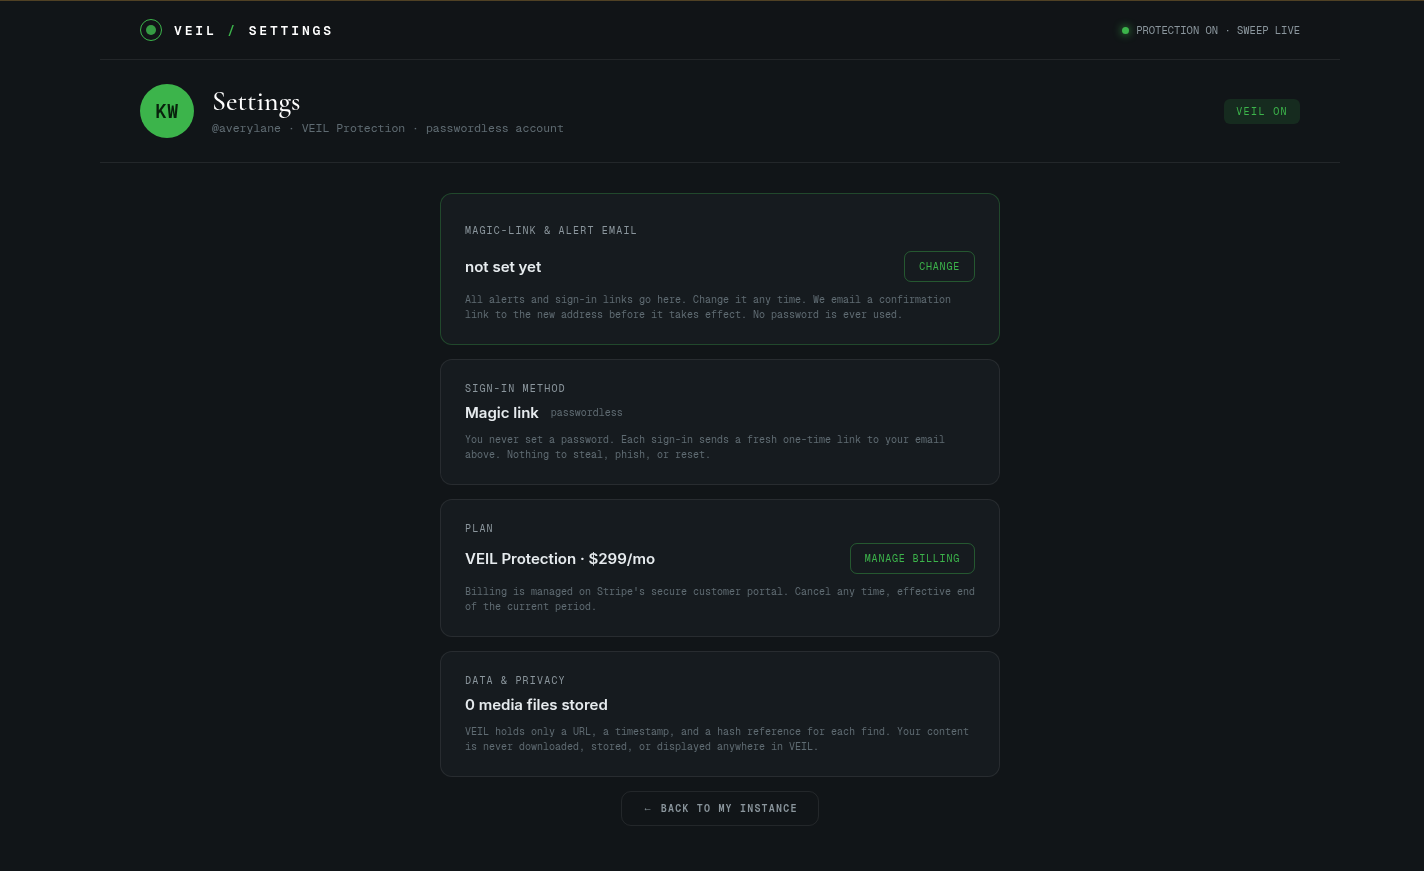Viewport: 1424px width, 871px height.
Task: Change the magic-link alert email
Action: (939, 267)
